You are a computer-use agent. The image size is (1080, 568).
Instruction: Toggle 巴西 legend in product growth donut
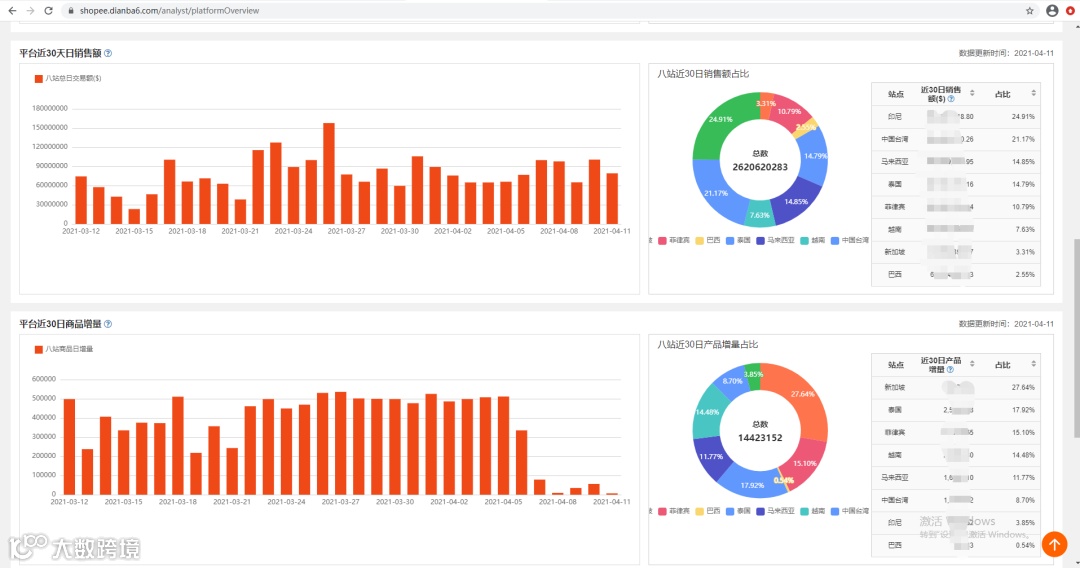pyautogui.click(x=708, y=511)
